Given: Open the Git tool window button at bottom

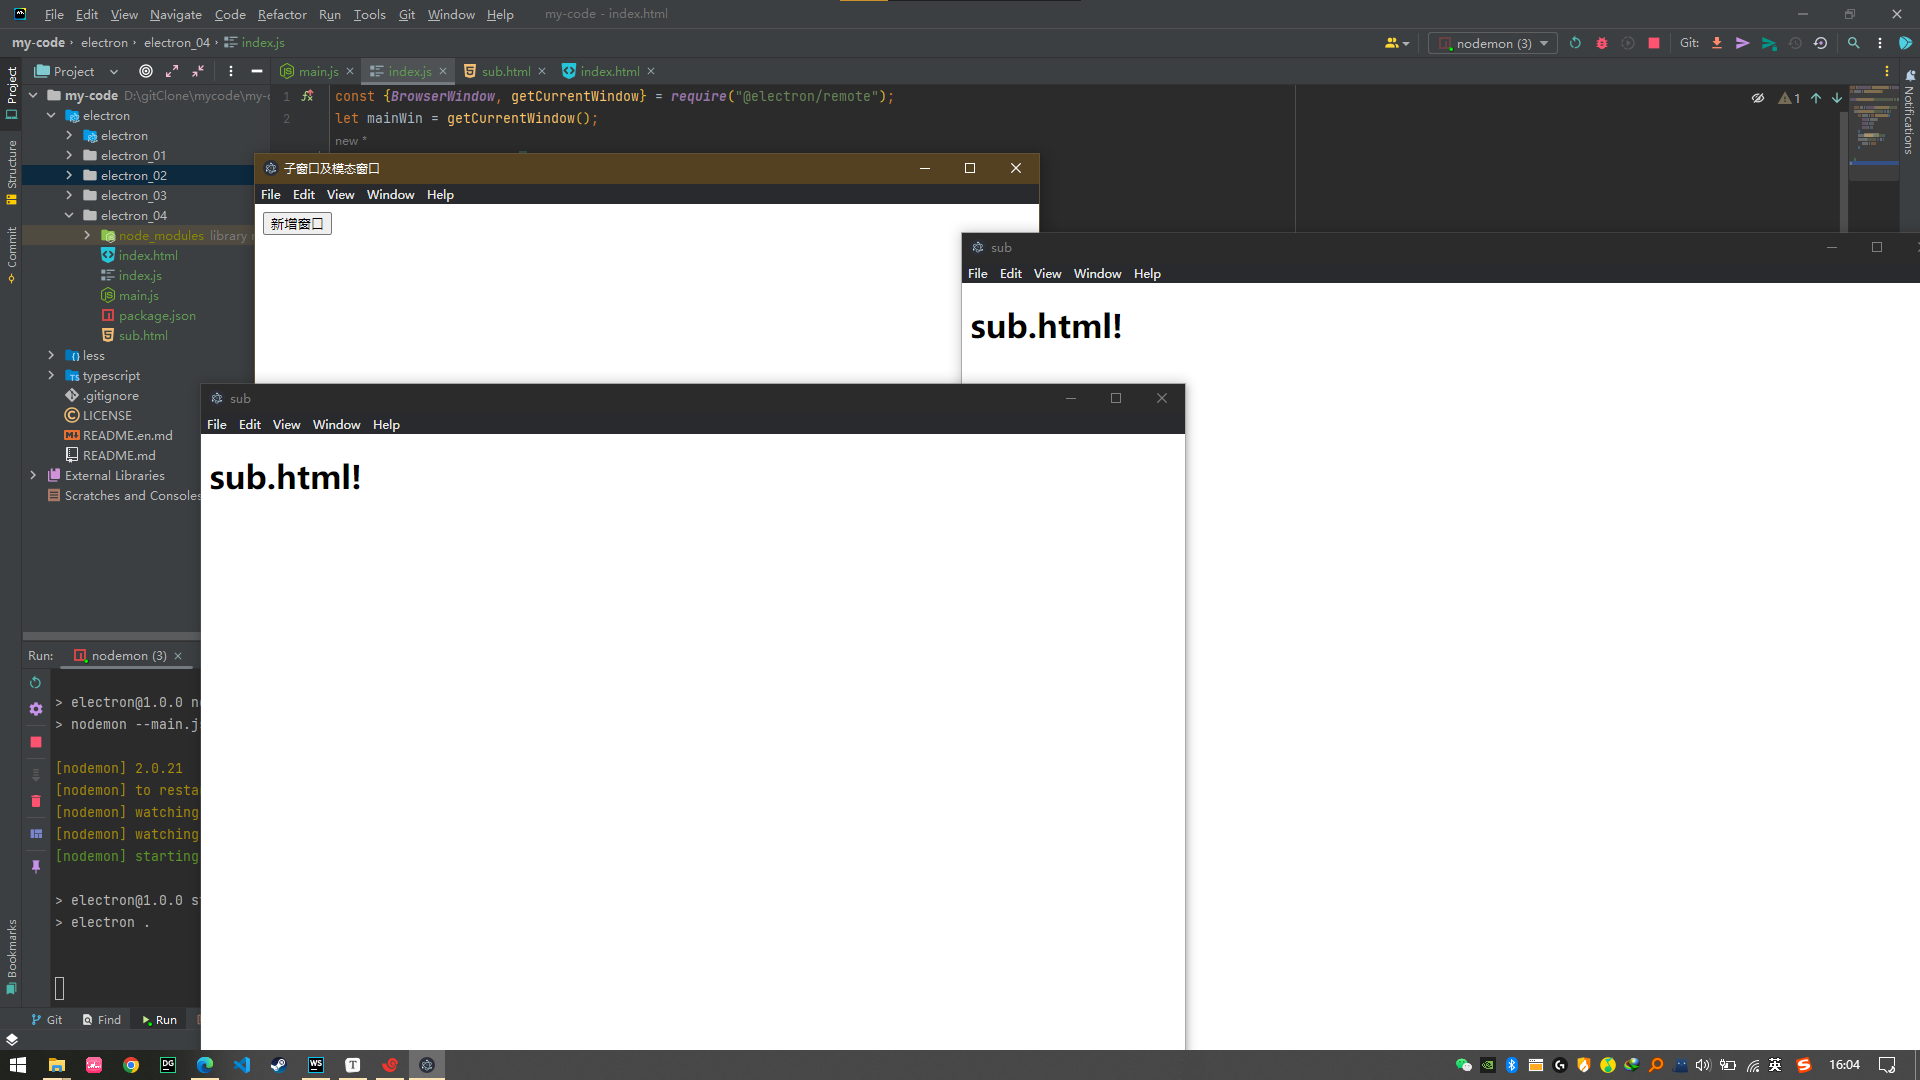Looking at the screenshot, I should [46, 1020].
